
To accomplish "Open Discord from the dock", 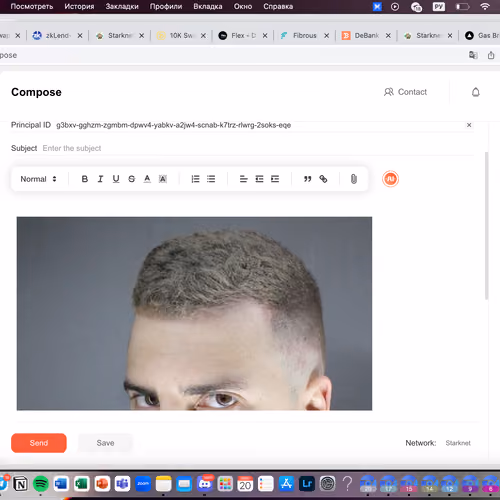I will coord(205,484).
